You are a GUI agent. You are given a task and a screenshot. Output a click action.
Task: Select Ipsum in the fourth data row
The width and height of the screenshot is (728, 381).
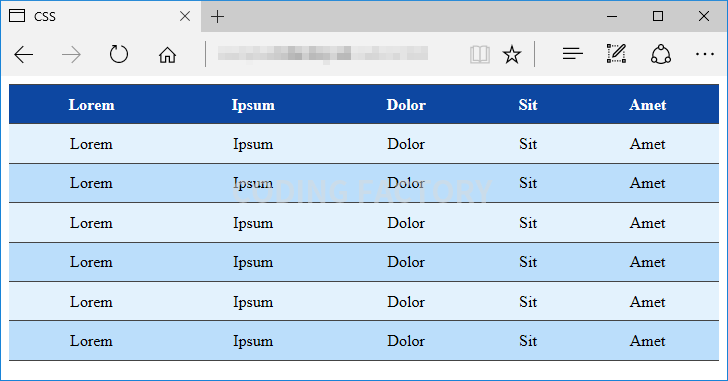(253, 262)
